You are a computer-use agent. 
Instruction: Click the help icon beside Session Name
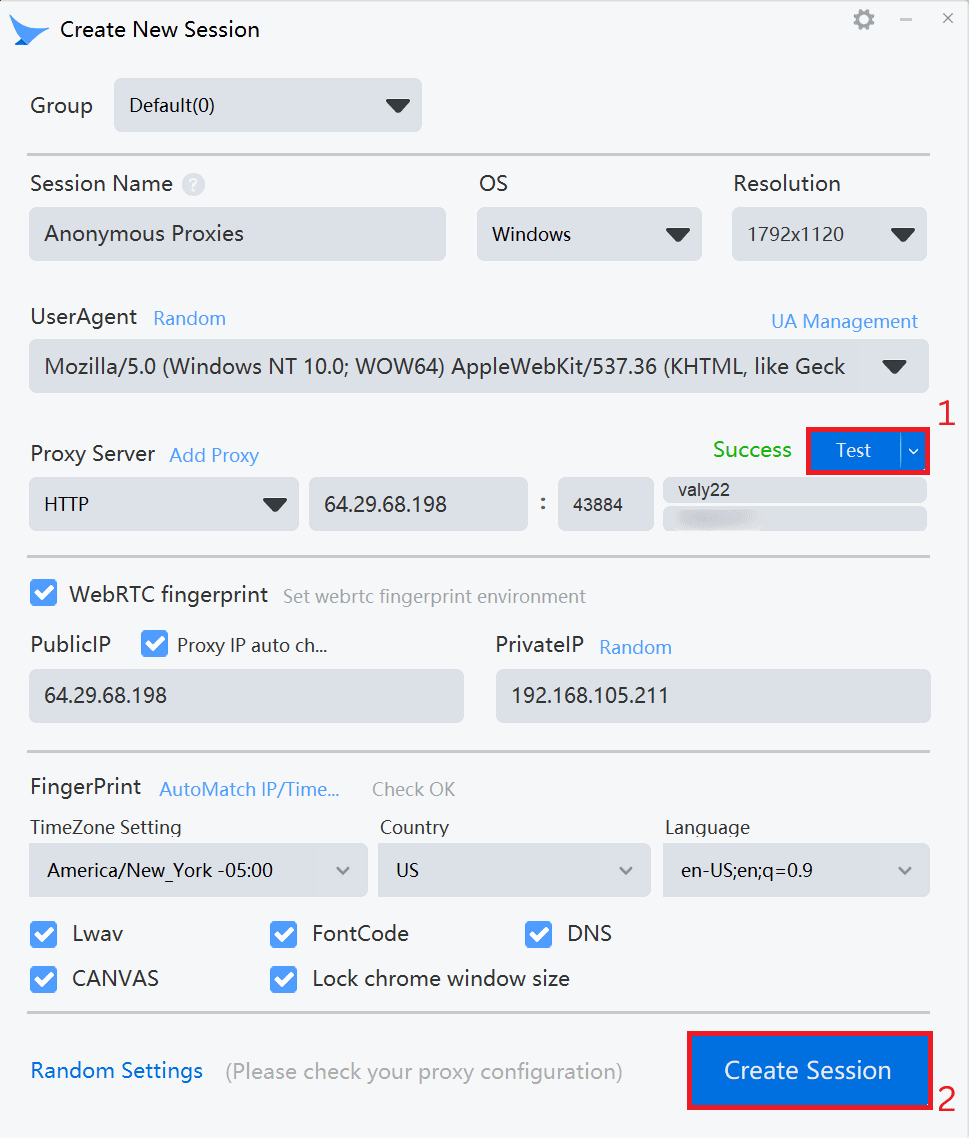tap(192, 184)
